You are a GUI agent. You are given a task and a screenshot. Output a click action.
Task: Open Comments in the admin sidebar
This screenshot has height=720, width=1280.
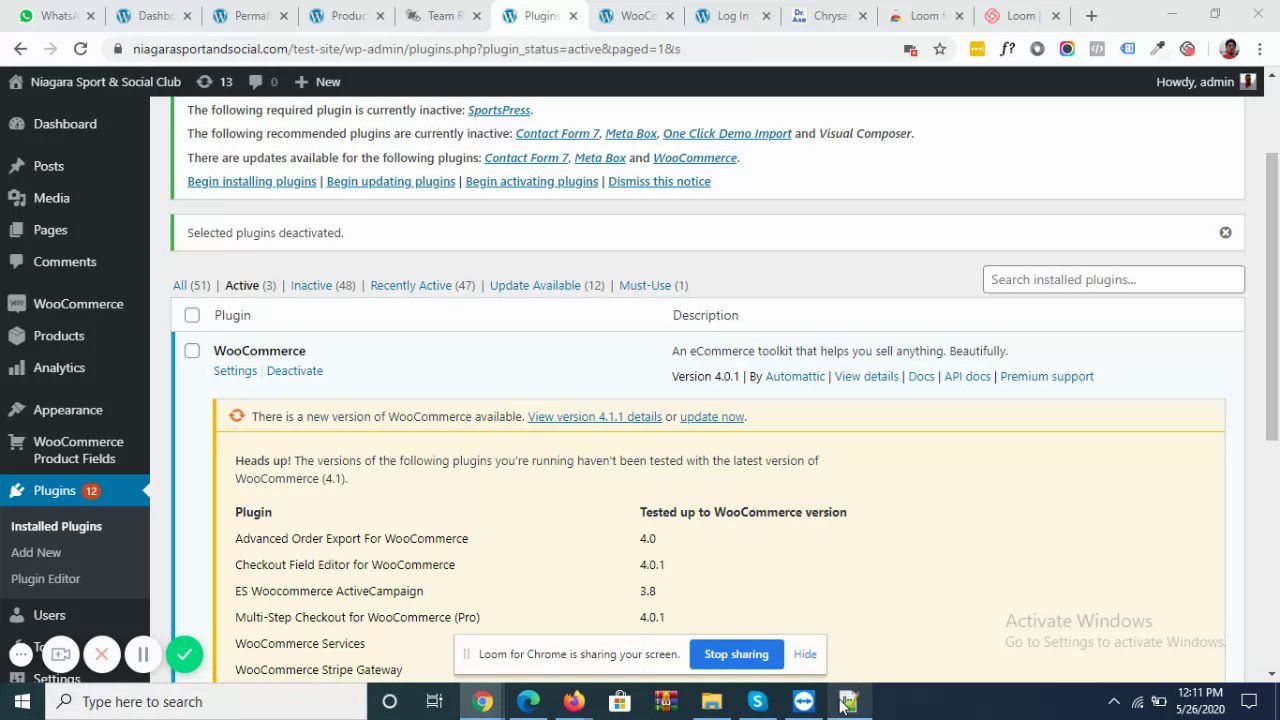[x=64, y=262]
